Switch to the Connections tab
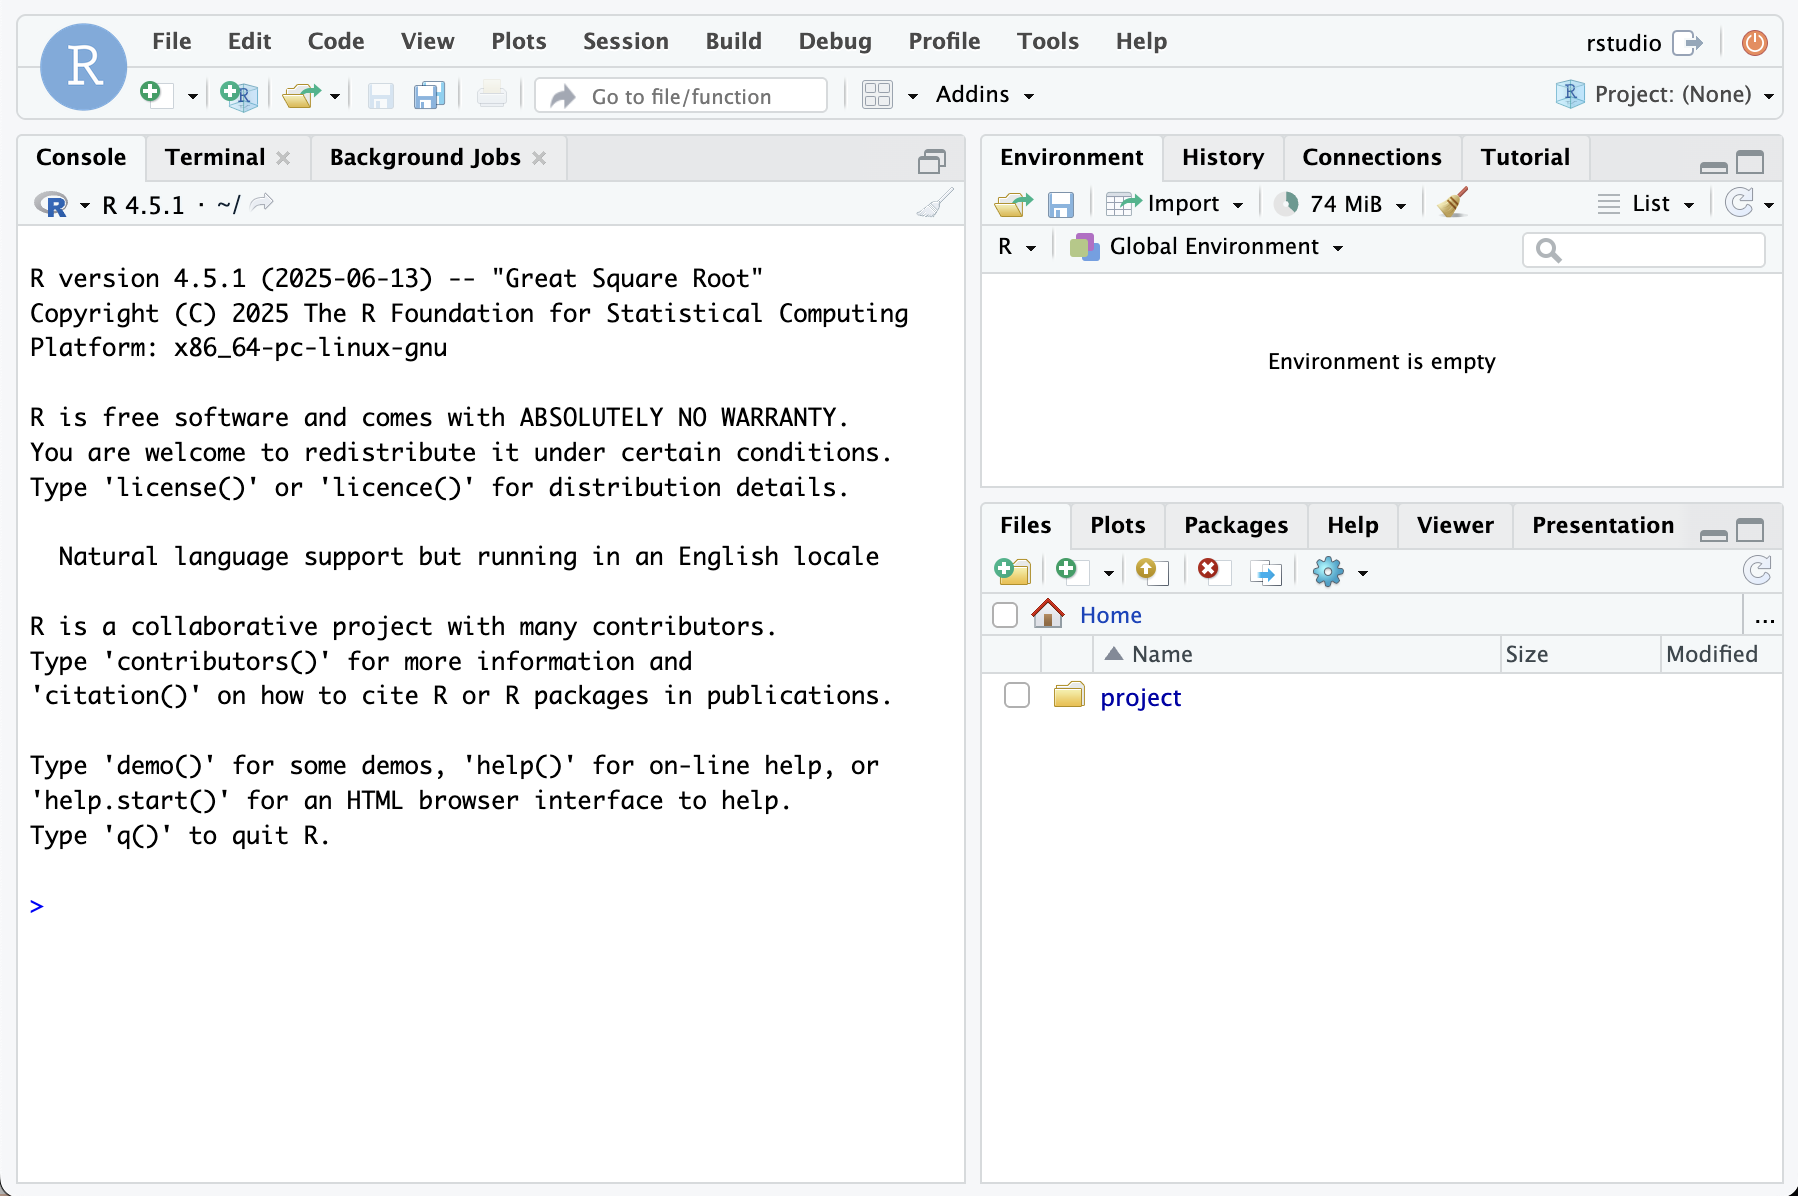The image size is (1798, 1196). coord(1372,157)
